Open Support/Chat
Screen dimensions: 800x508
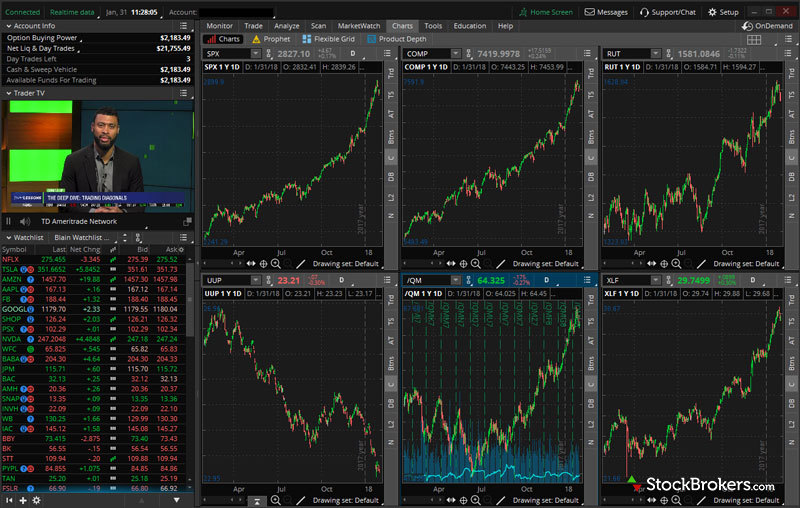pos(668,12)
